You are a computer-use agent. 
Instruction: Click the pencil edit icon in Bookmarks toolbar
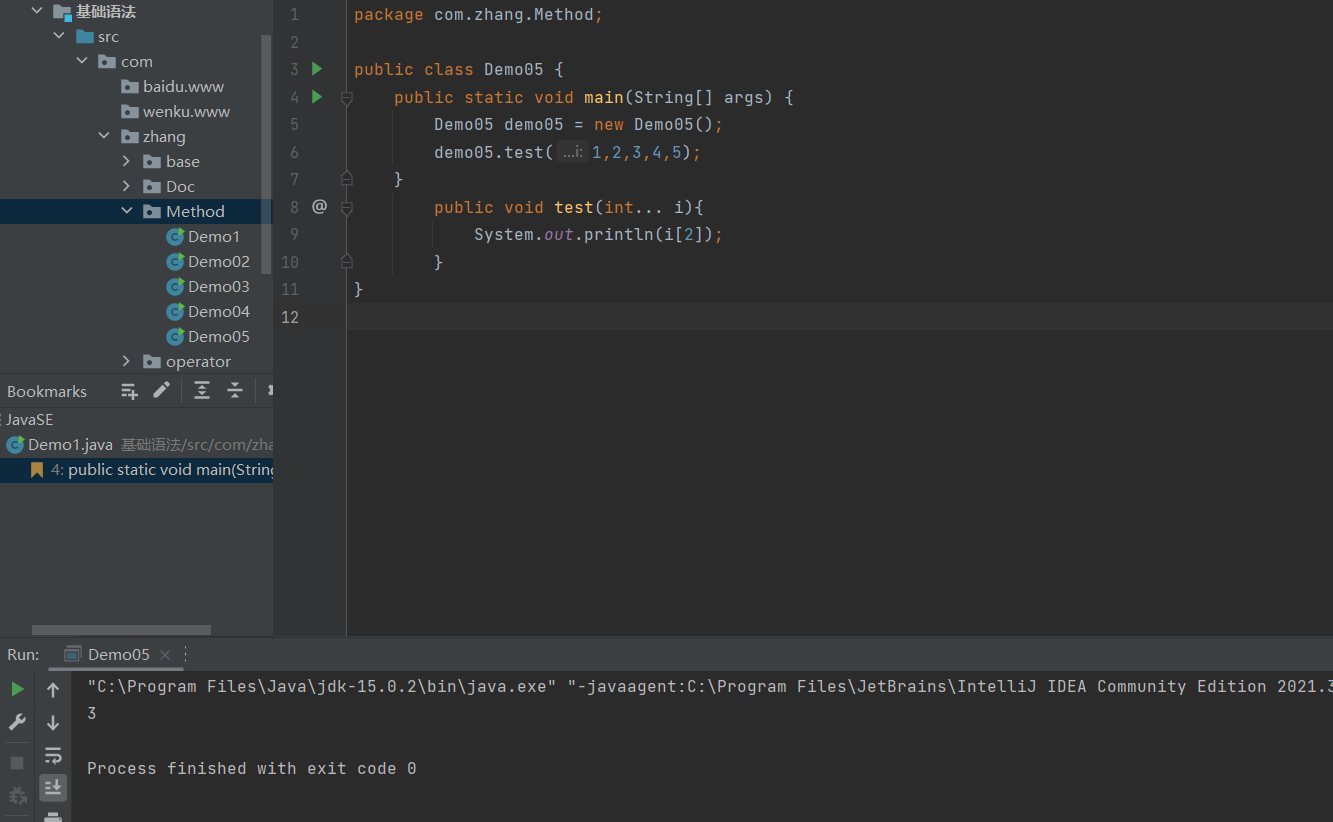pyautogui.click(x=161, y=390)
